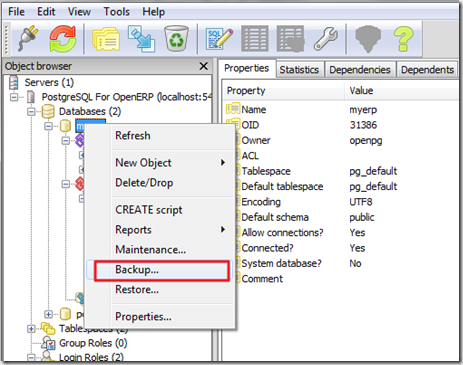463x365 pixels.
Task: Switch to the Properties tab
Action: (247, 68)
